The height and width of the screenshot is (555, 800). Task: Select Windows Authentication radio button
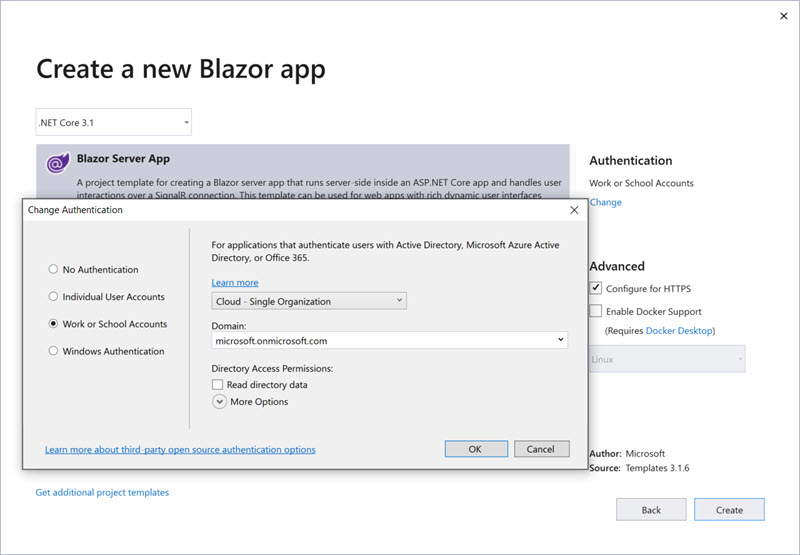point(53,351)
